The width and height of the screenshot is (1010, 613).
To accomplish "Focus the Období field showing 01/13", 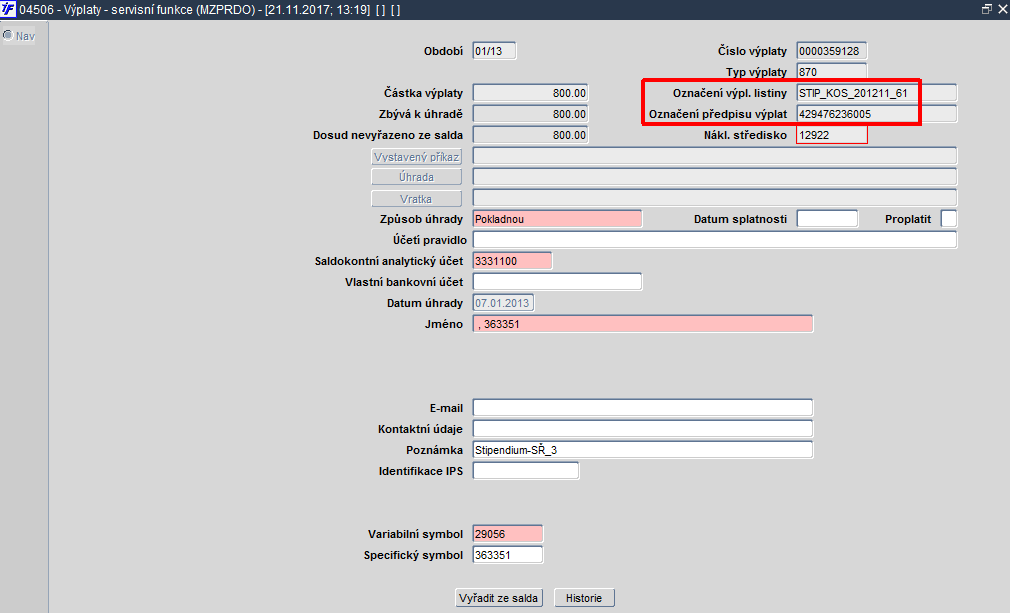I will [x=495, y=51].
